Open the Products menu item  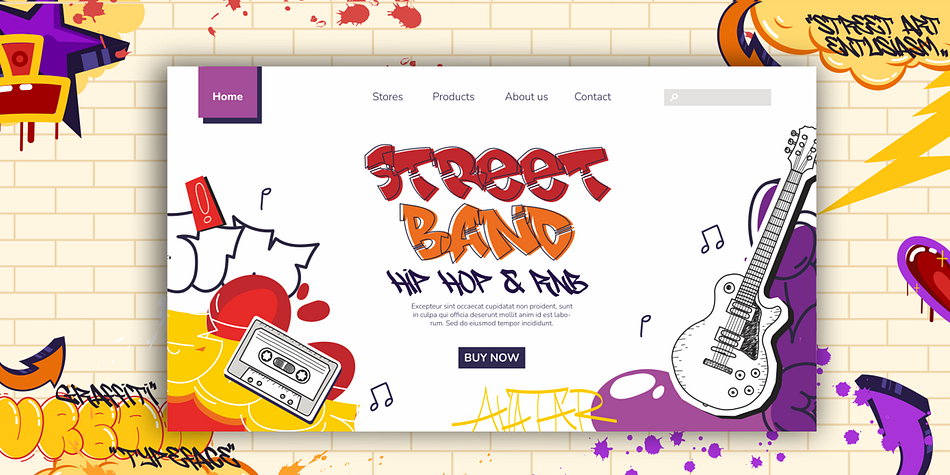453,97
